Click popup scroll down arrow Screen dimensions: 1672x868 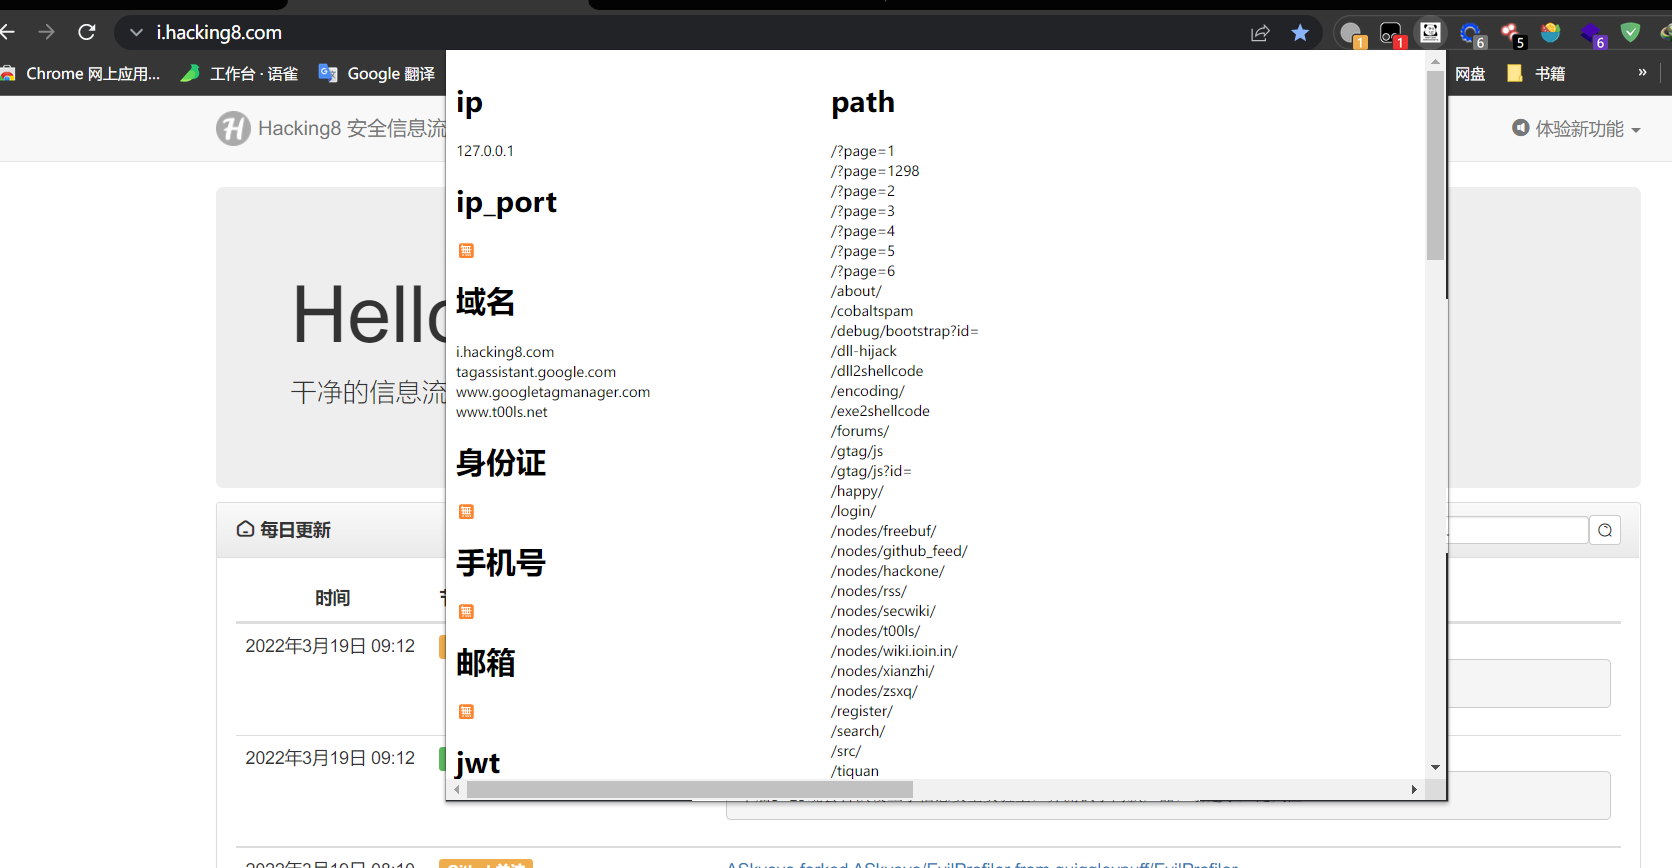pyautogui.click(x=1435, y=768)
